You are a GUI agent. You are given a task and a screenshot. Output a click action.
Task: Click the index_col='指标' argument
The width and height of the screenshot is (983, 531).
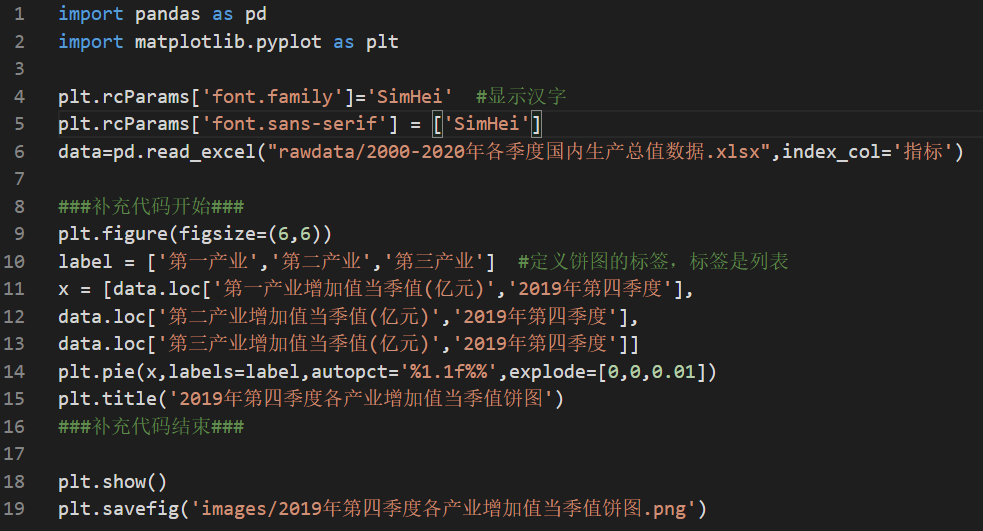pyautogui.click(x=872, y=152)
